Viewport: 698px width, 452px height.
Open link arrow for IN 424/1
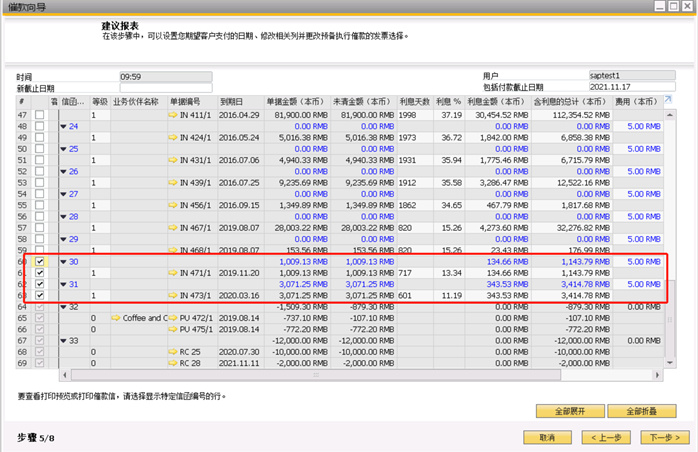point(173,138)
